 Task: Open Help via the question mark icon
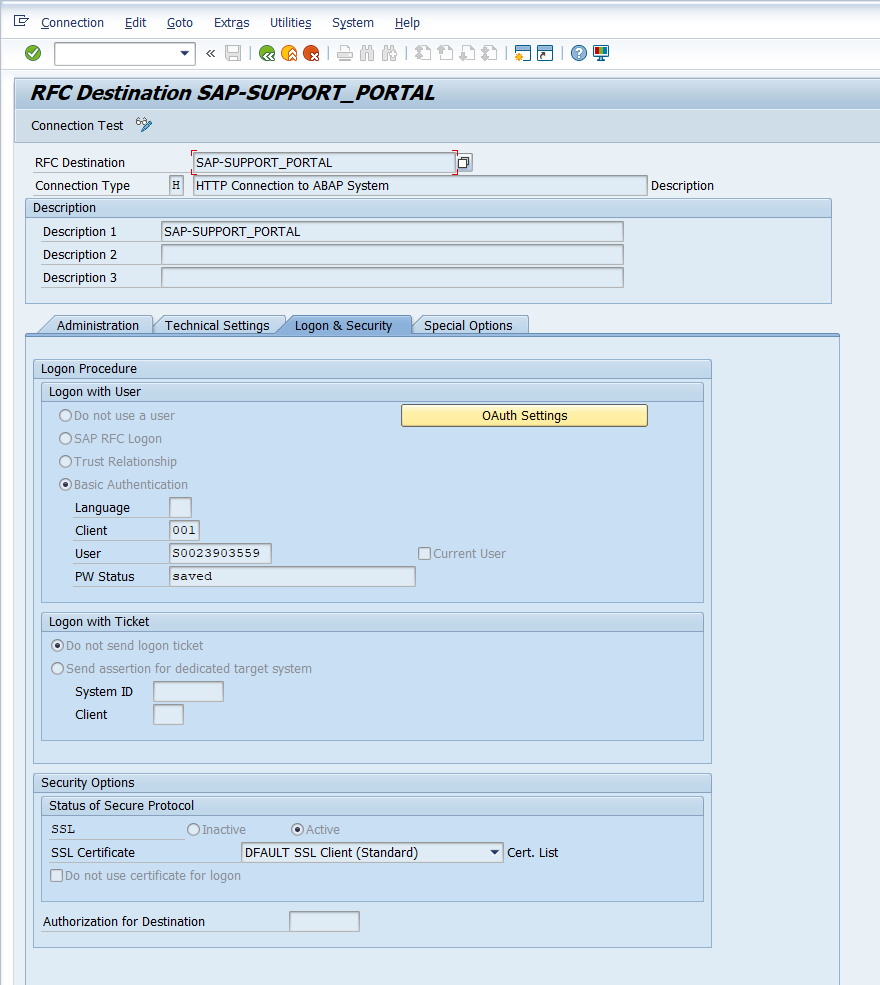pos(578,53)
